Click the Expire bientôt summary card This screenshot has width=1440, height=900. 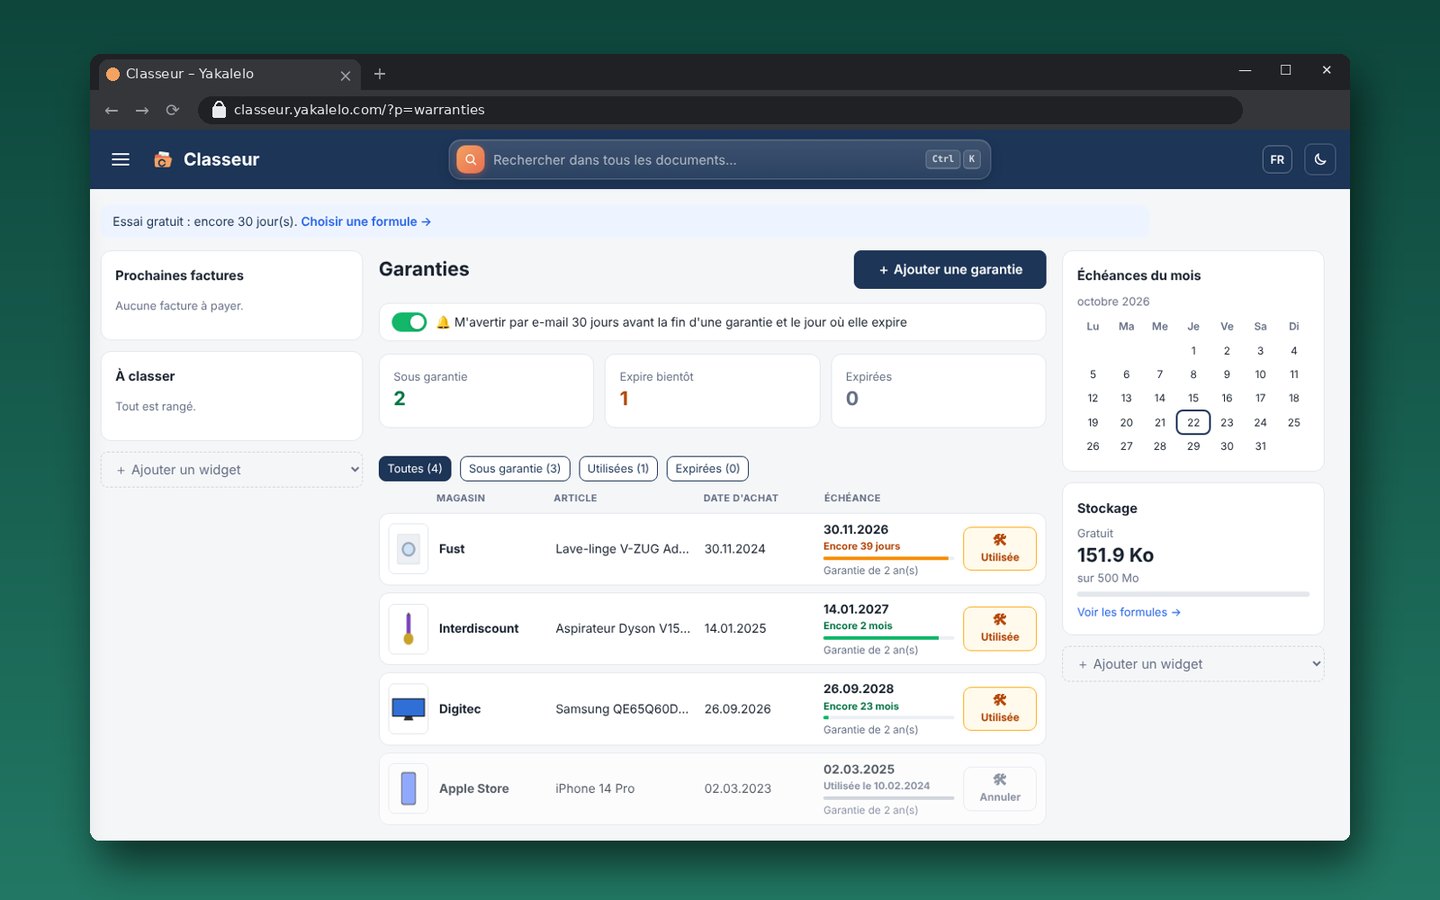point(712,391)
